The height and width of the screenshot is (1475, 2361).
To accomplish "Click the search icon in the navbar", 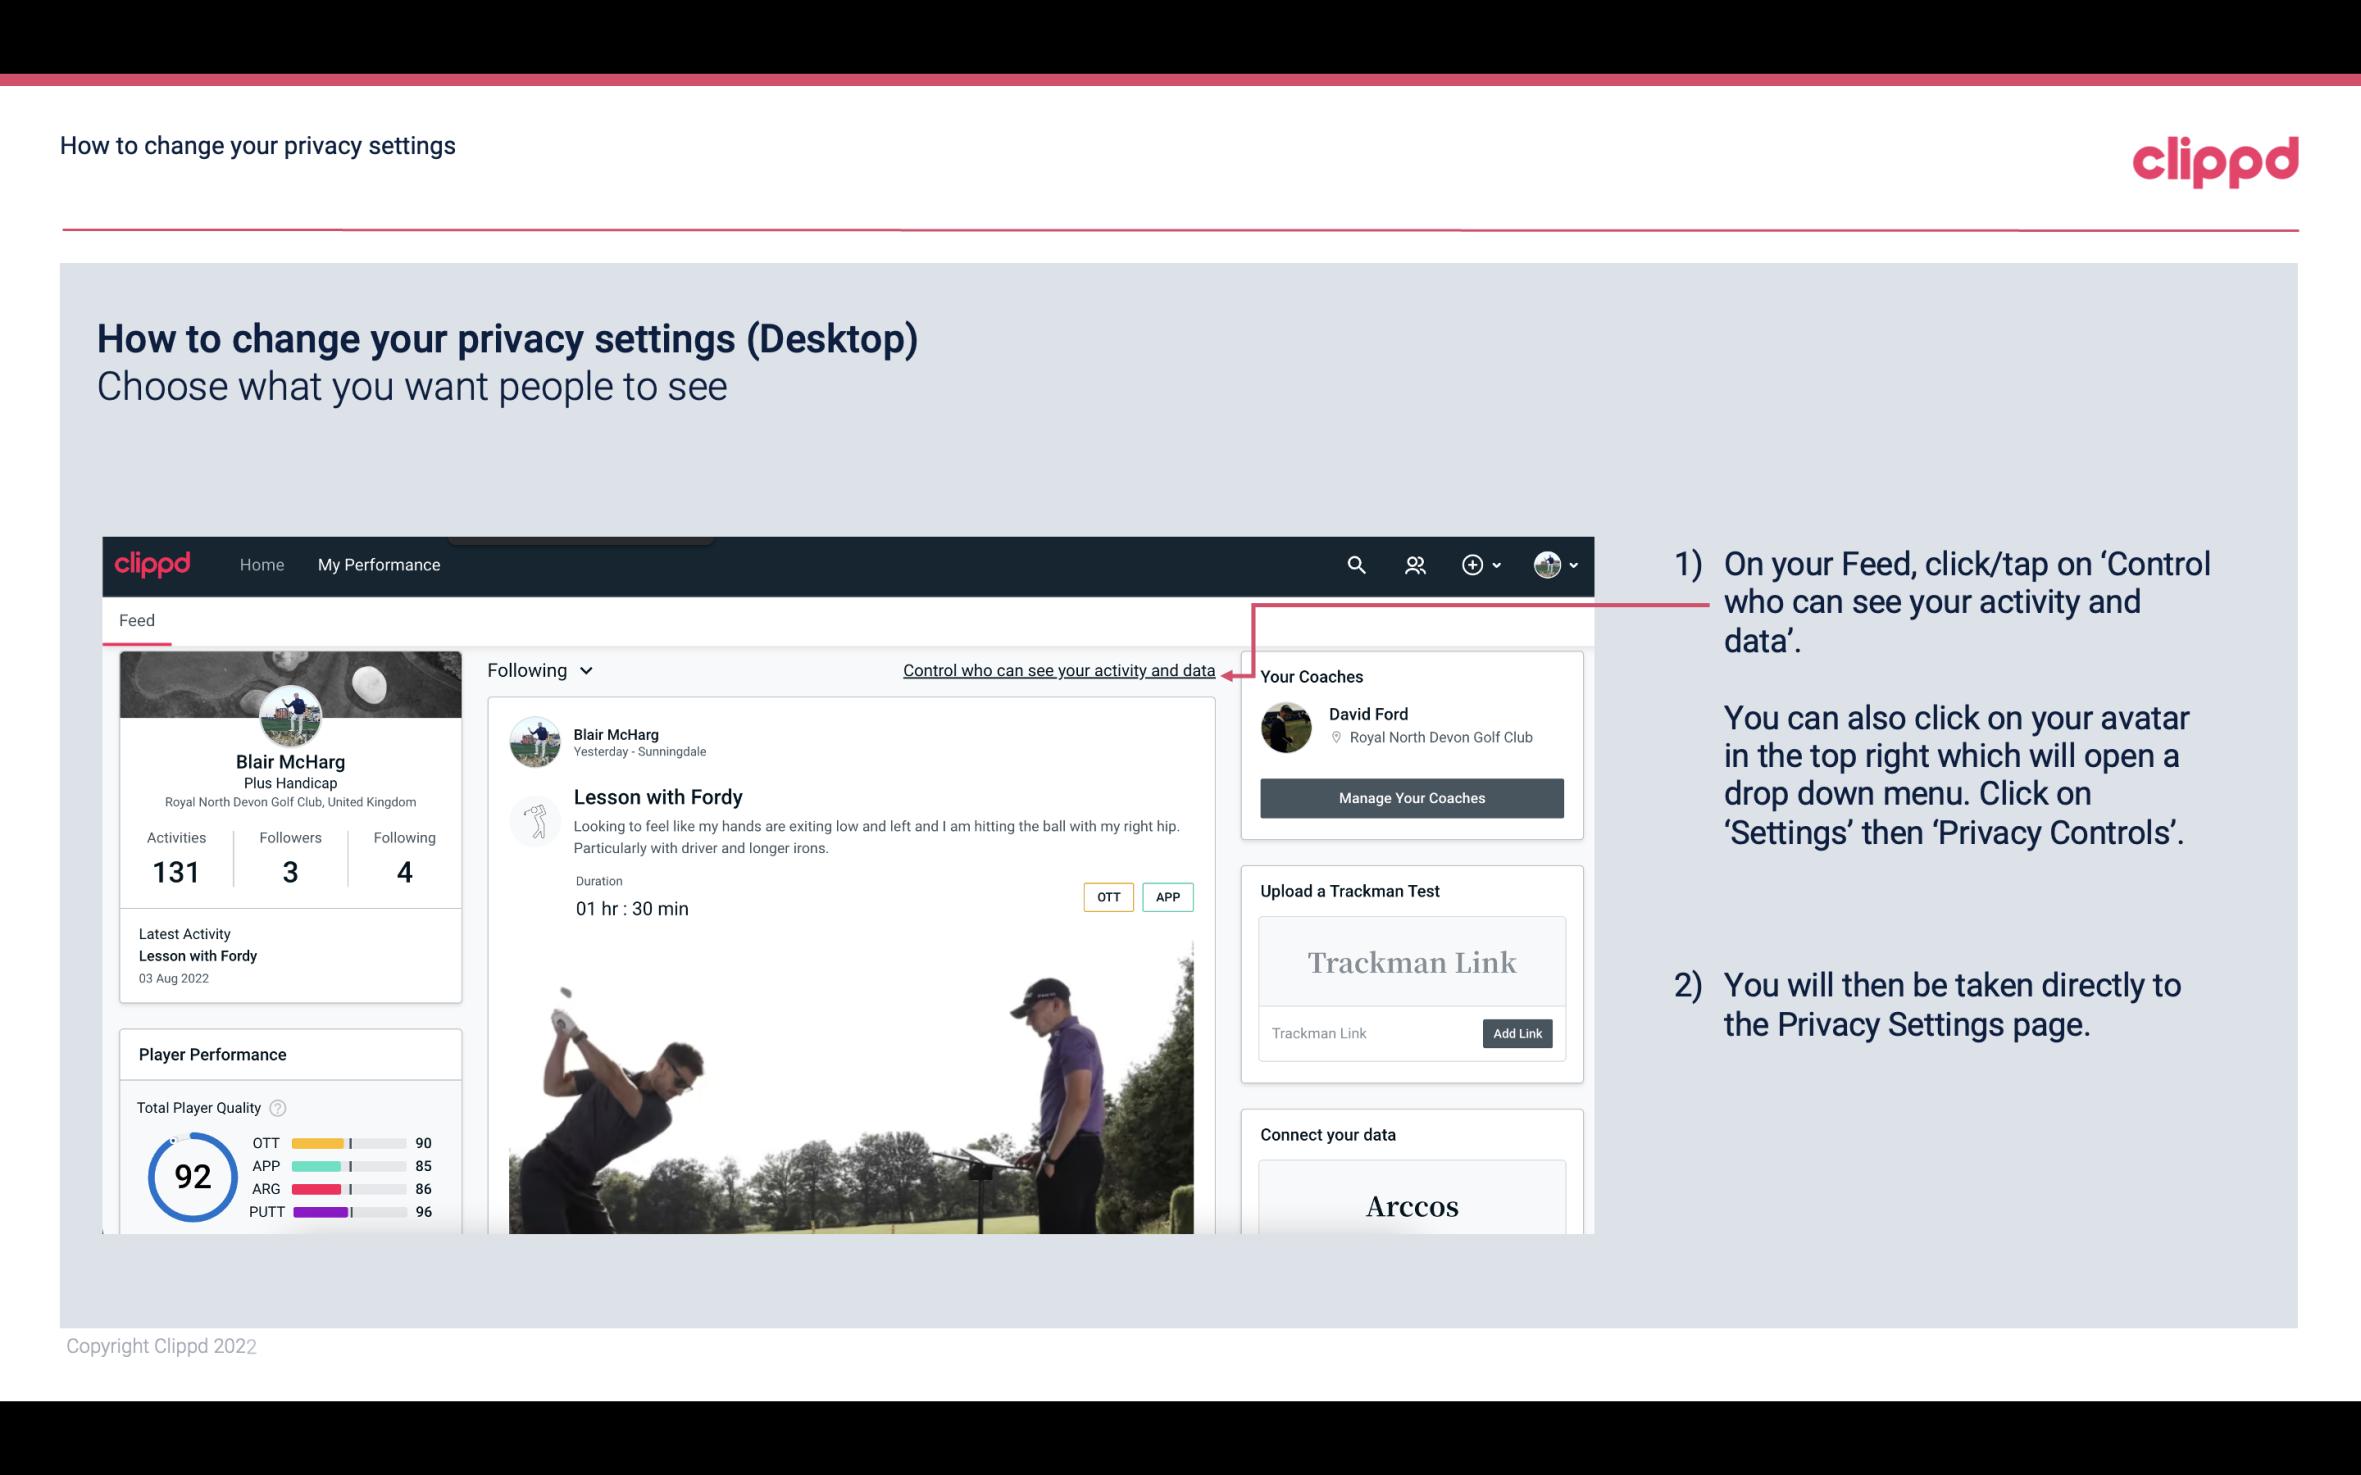I will click(1355, 562).
